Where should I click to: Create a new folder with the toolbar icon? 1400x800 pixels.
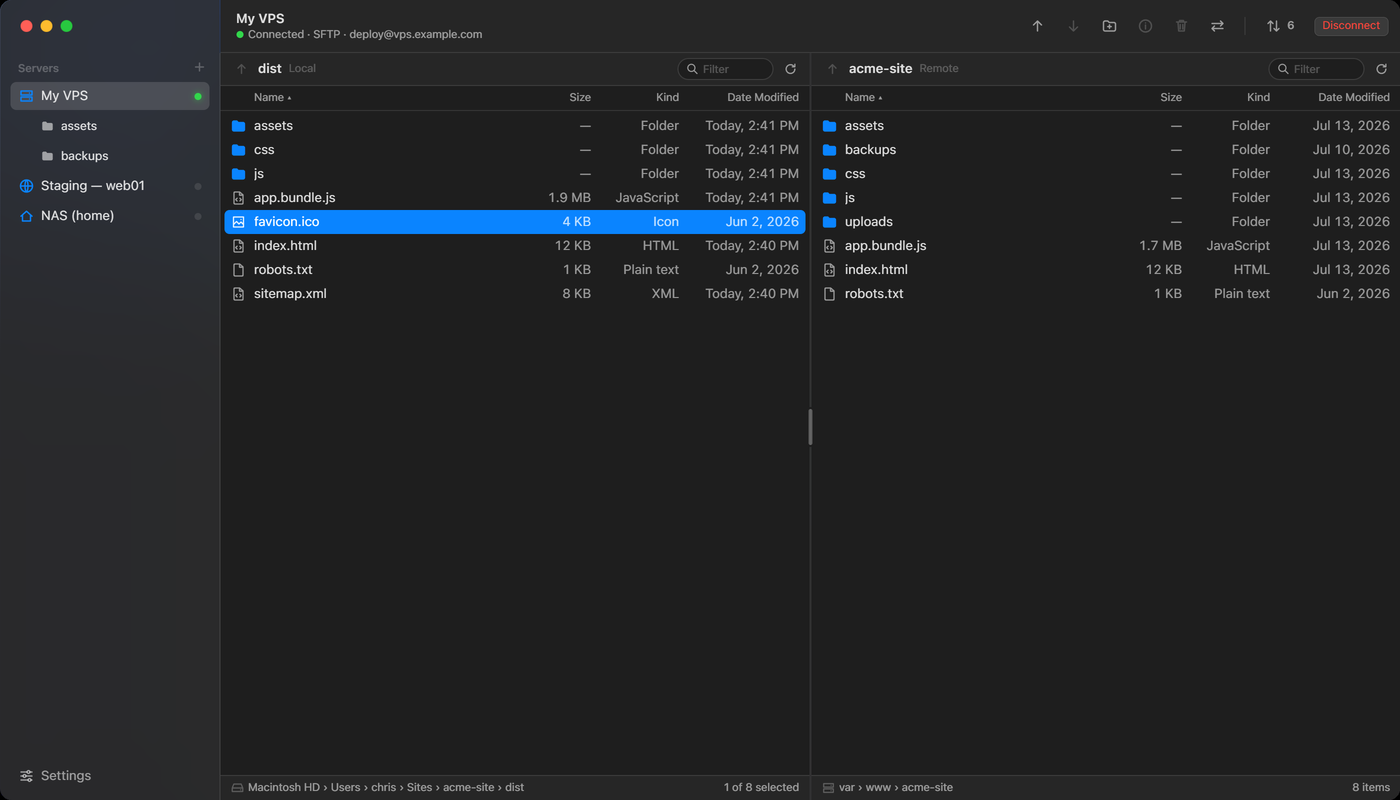[1109, 26]
